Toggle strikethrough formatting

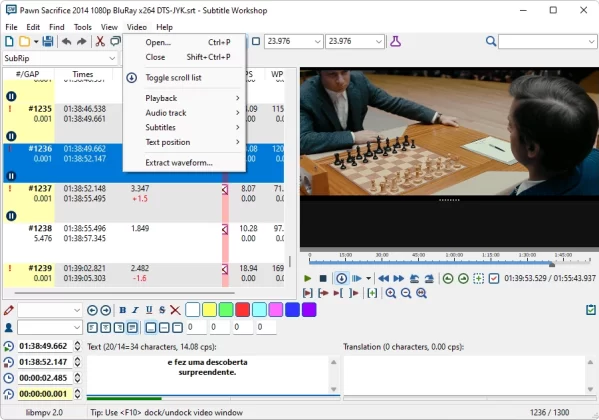click(162, 310)
